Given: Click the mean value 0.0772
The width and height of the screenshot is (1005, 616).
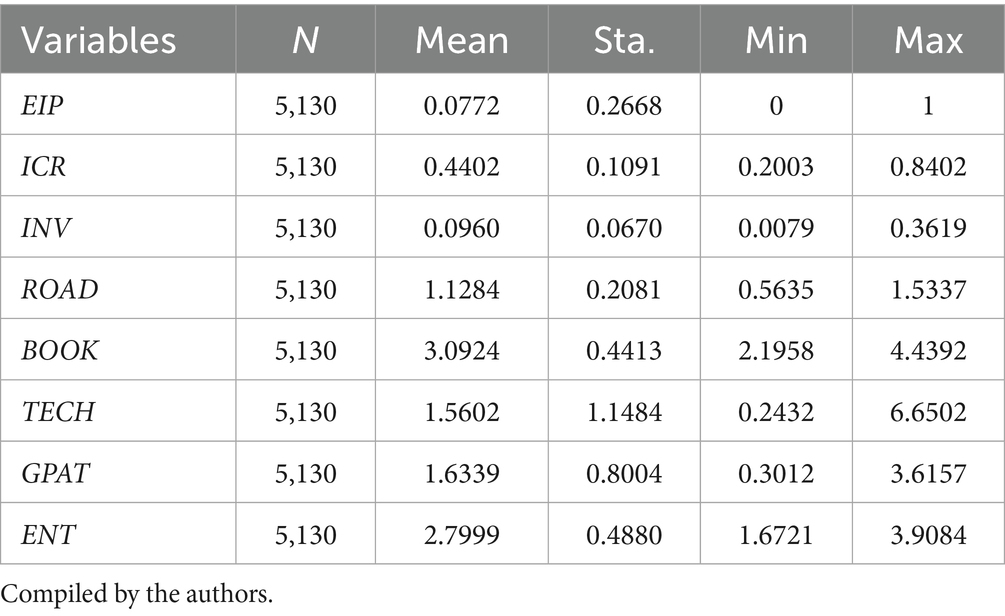Looking at the screenshot, I should point(461,105).
